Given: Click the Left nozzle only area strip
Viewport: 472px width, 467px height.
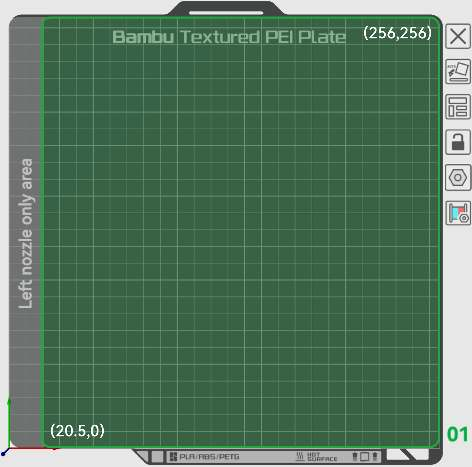Looking at the screenshot, I should coord(25,232).
